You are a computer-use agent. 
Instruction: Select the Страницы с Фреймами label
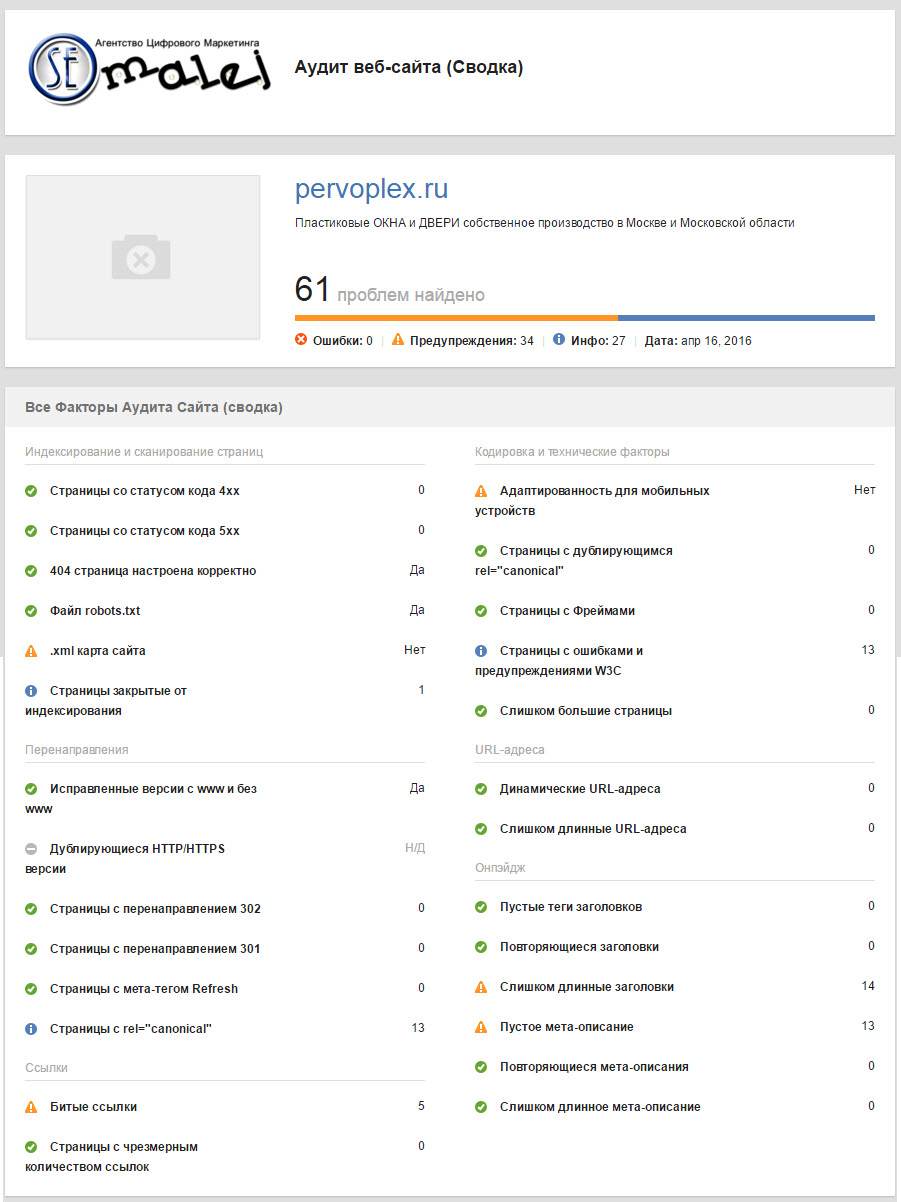pyautogui.click(x=567, y=611)
